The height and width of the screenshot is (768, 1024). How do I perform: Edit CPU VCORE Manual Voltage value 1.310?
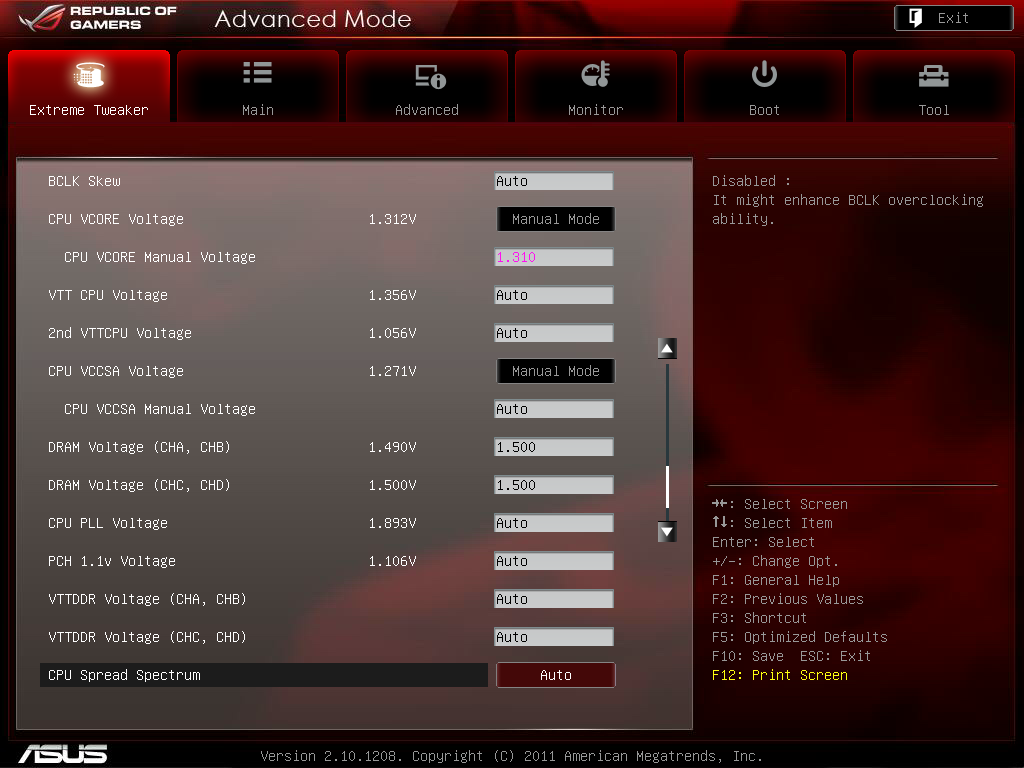(554, 257)
